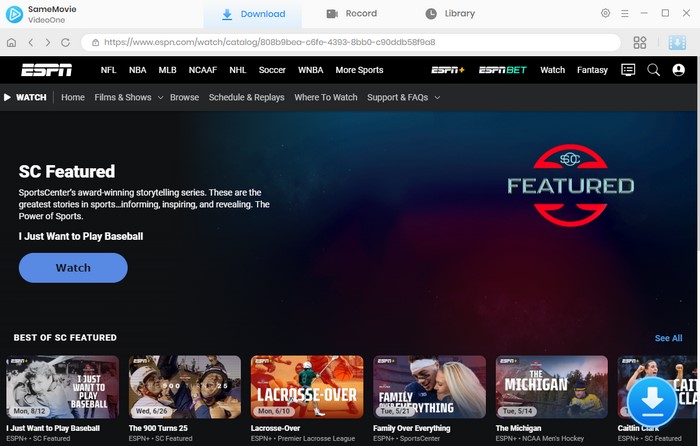Viewport: 700px width, 446px height.
Task: Open the NFL menu item
Action: tap(108, 70)
